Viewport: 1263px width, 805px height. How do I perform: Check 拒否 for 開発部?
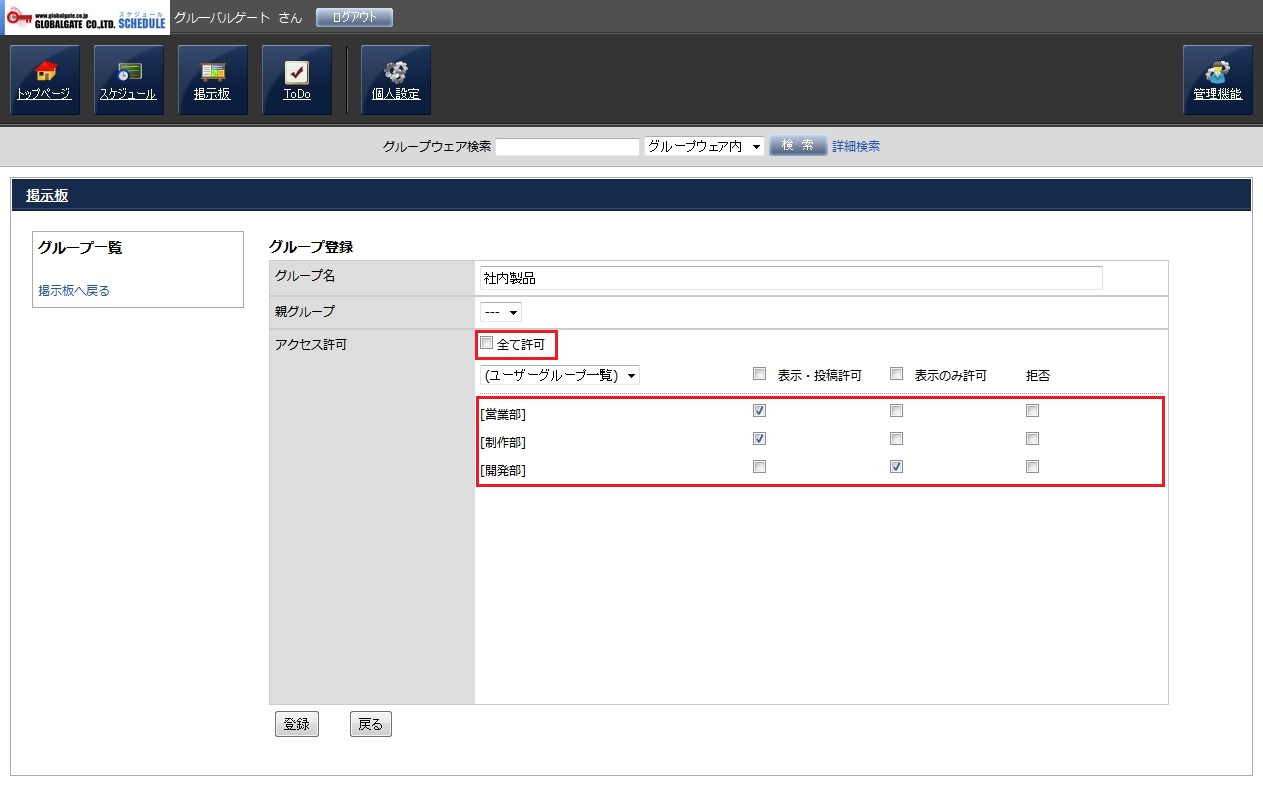point(1032,466)
